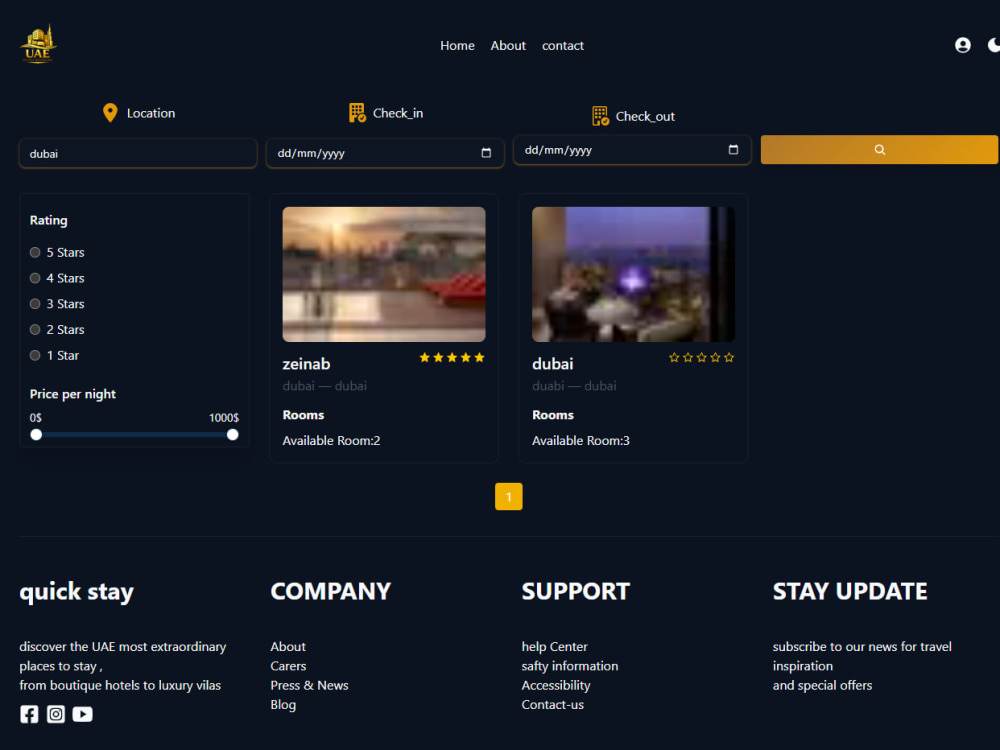Open About in top navigation
The image size is (1000, 750).
click(508, 45)
